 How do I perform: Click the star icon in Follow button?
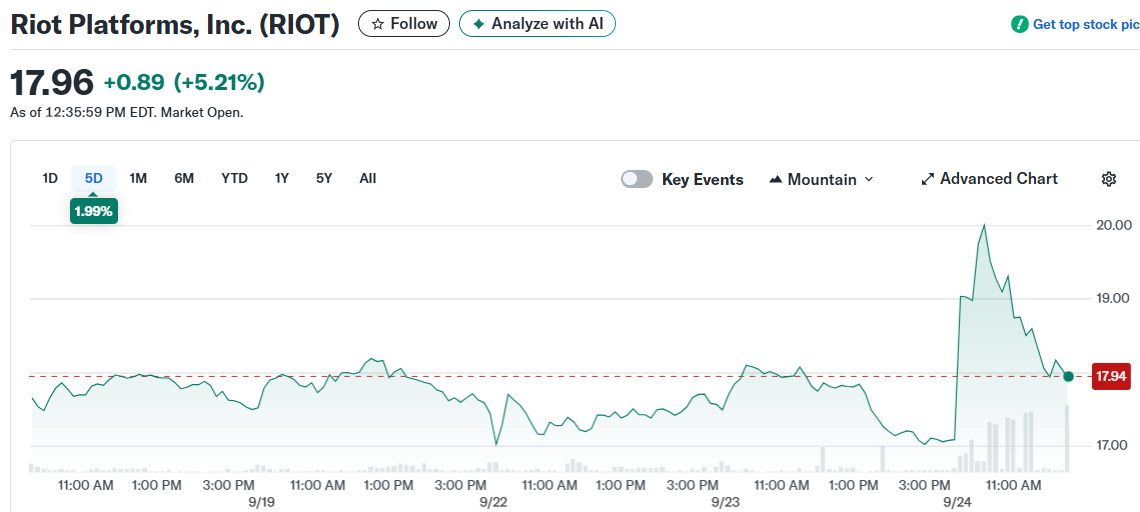pos(377,24)
